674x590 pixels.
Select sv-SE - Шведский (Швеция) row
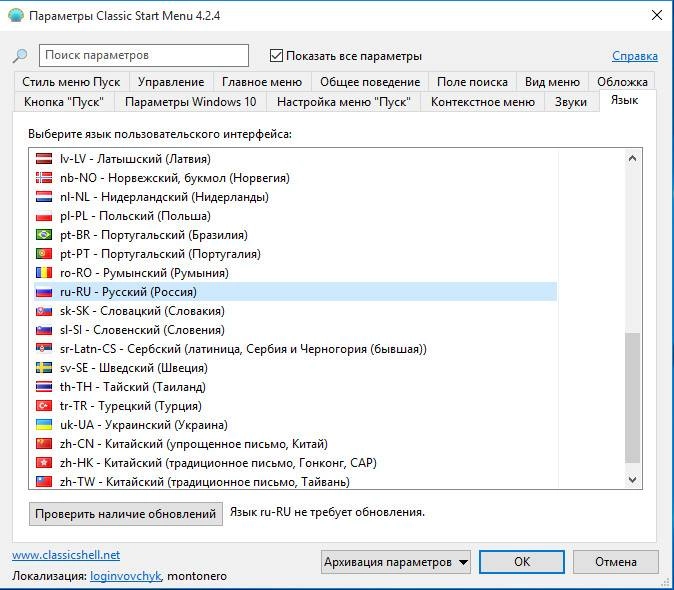(x=296, y=367)
